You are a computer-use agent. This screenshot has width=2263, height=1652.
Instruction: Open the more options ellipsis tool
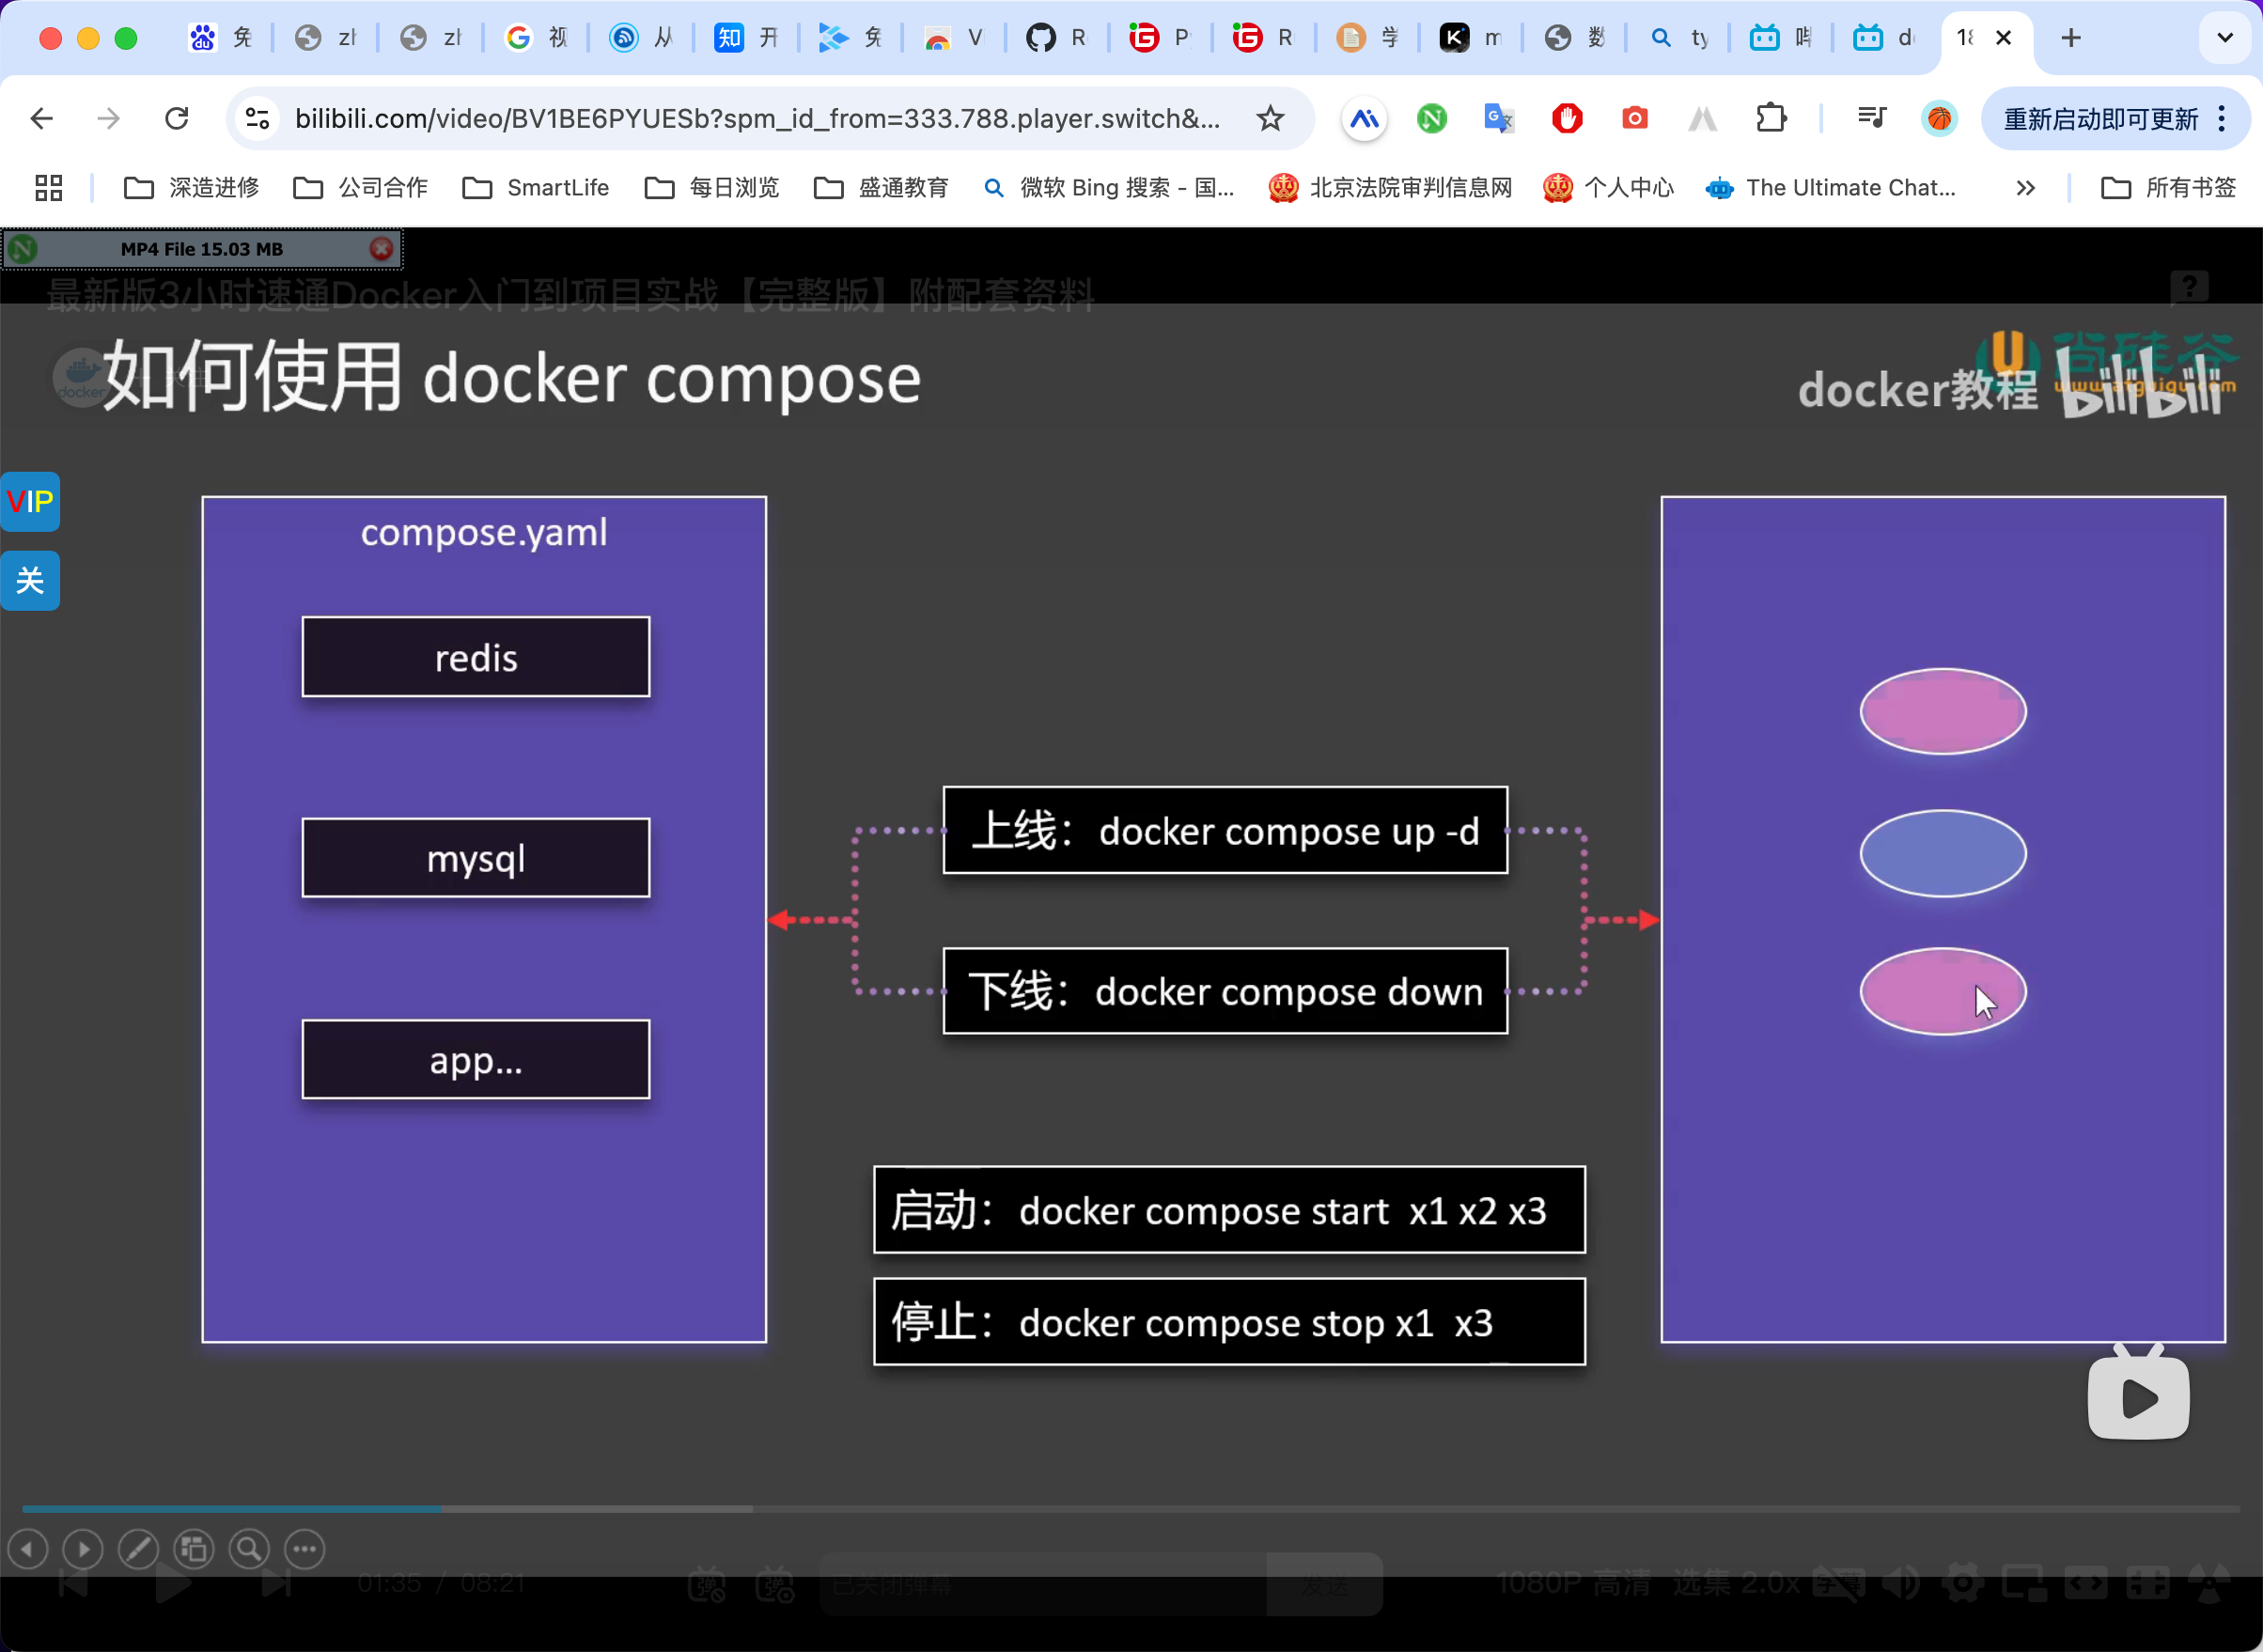(304, 1550)
